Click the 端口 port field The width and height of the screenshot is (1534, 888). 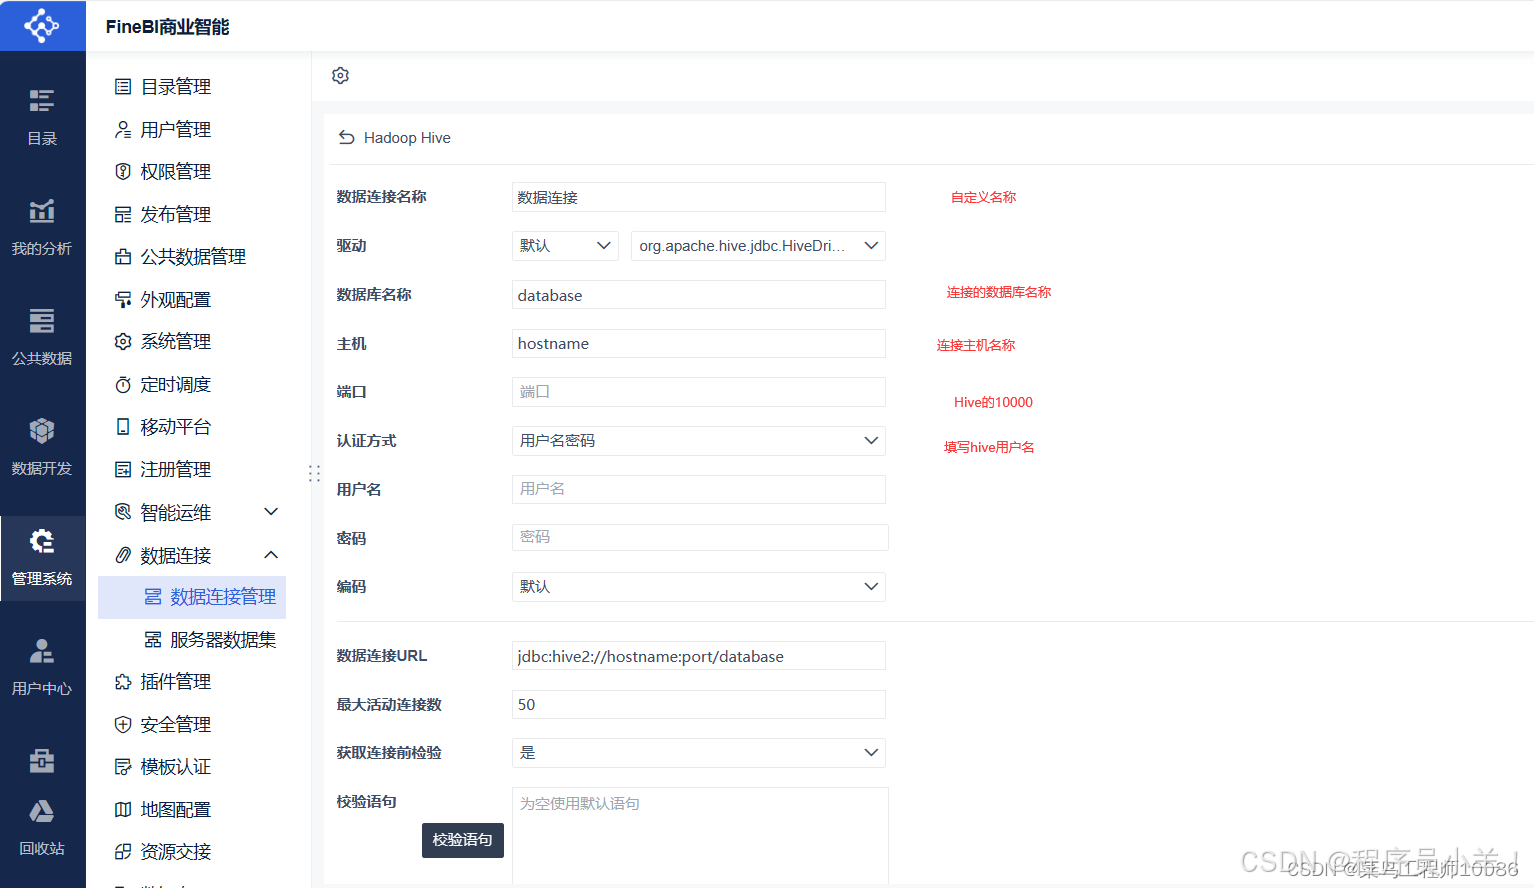[x=699, y=392]
